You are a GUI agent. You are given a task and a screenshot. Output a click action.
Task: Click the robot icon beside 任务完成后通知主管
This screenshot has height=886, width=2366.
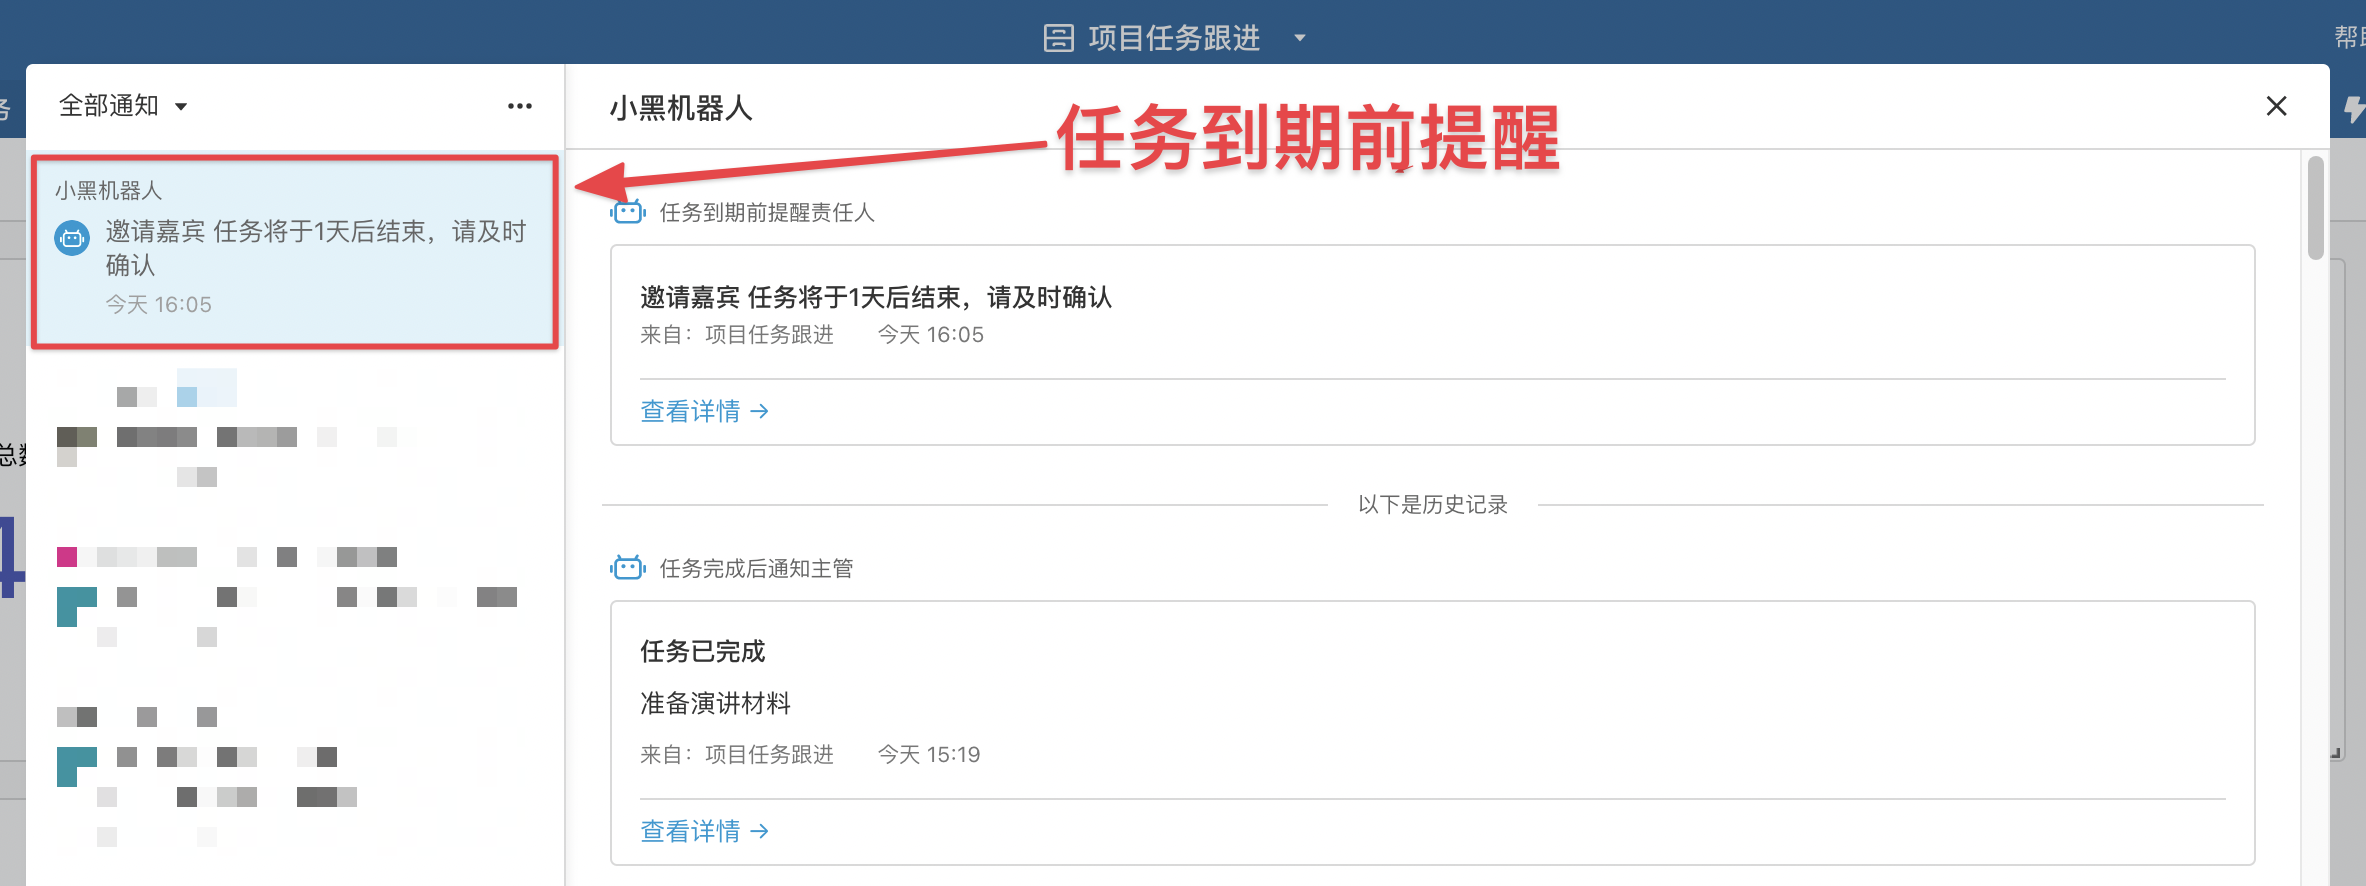(628, 568)
